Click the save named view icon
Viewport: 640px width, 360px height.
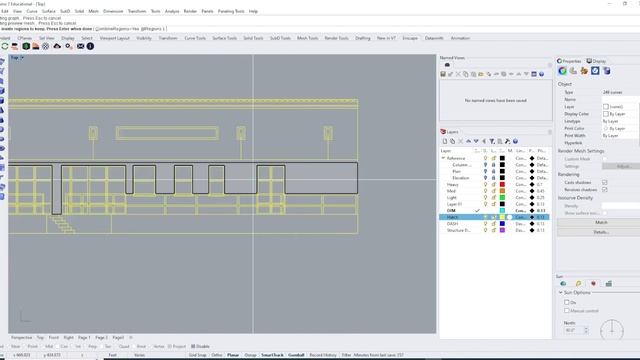pyautogui.click(x=443, y=74)
